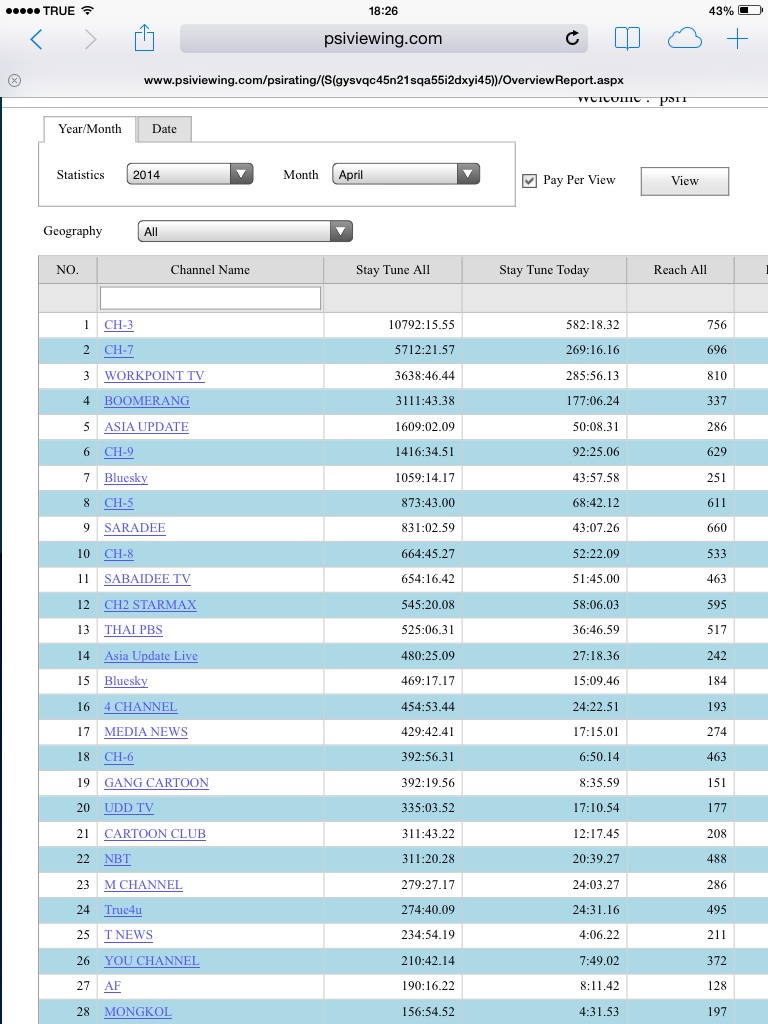Open the YOU CHANNEL link

point(152,961)
